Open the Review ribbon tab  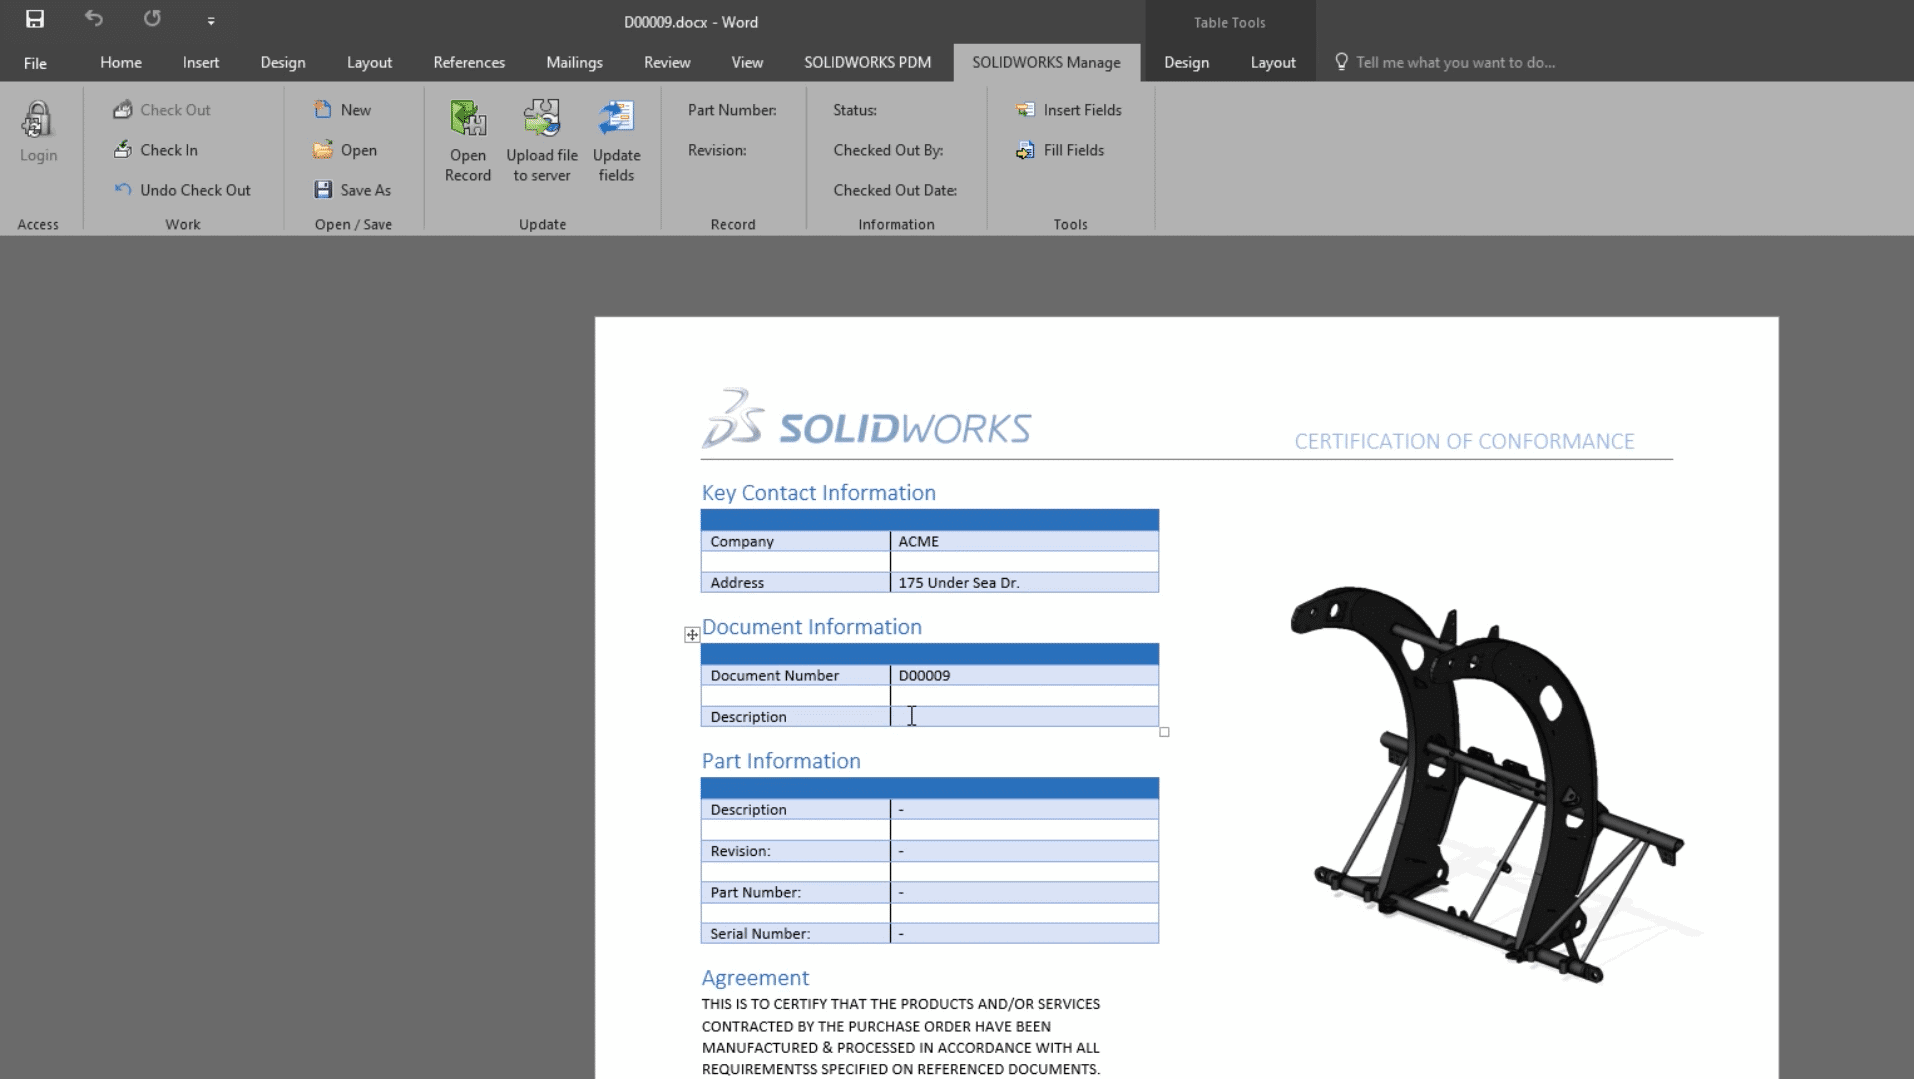point(666,62)
